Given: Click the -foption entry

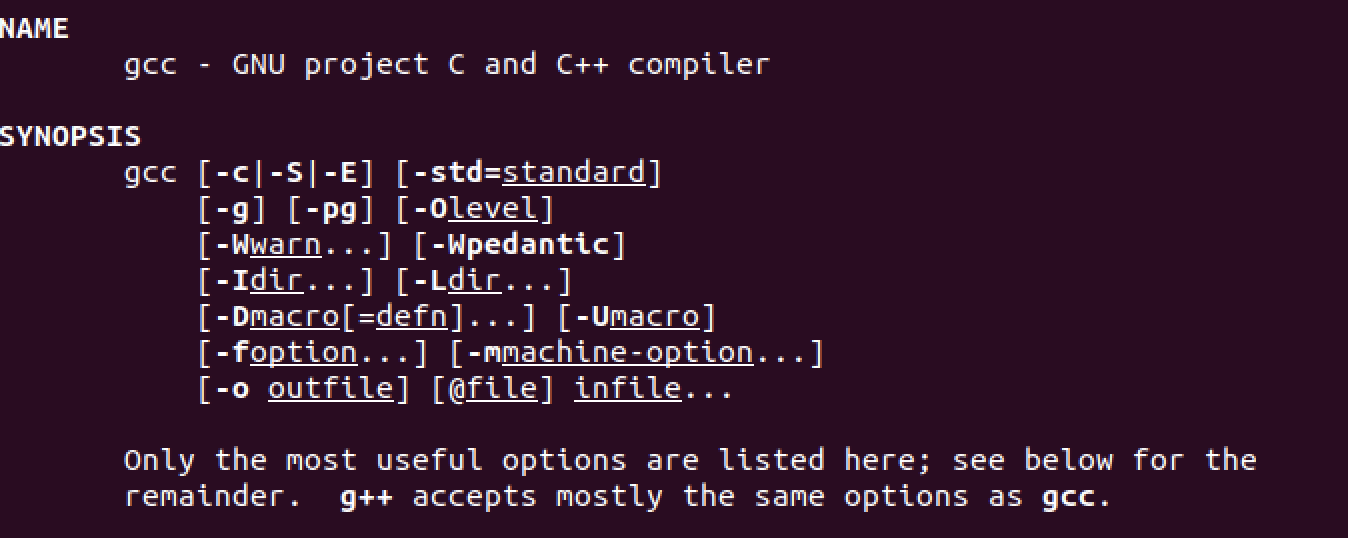Looking at the screenshot, I should (x=294, y=353).
